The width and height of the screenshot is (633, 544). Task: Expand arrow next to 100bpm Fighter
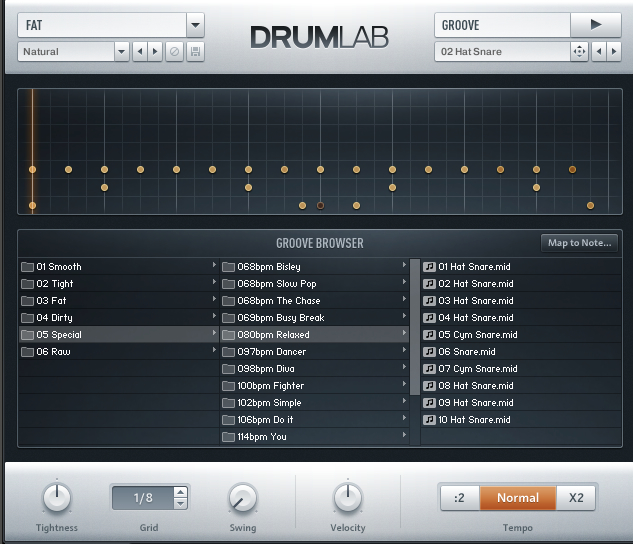point(404,384)
